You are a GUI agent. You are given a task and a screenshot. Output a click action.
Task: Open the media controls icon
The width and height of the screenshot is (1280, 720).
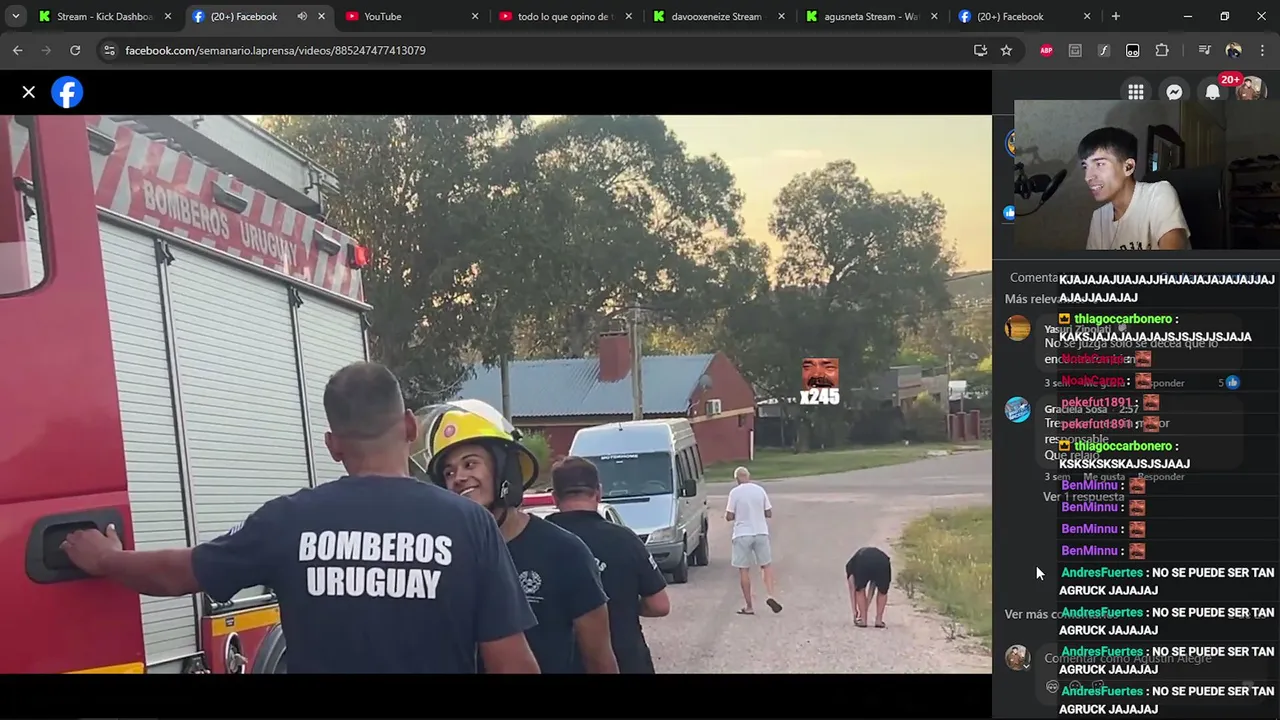click(x=1204, y=50)
